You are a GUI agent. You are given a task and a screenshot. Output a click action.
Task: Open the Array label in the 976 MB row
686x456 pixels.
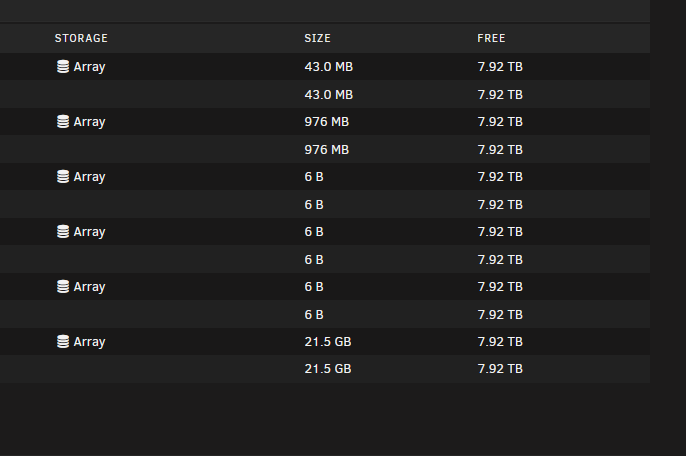click(89, 122)
